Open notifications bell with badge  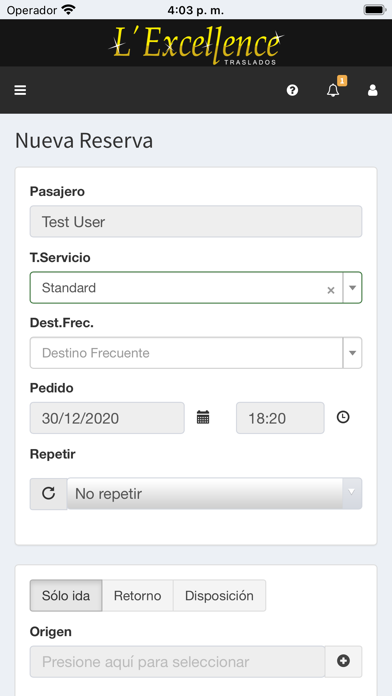pos(334,89)
